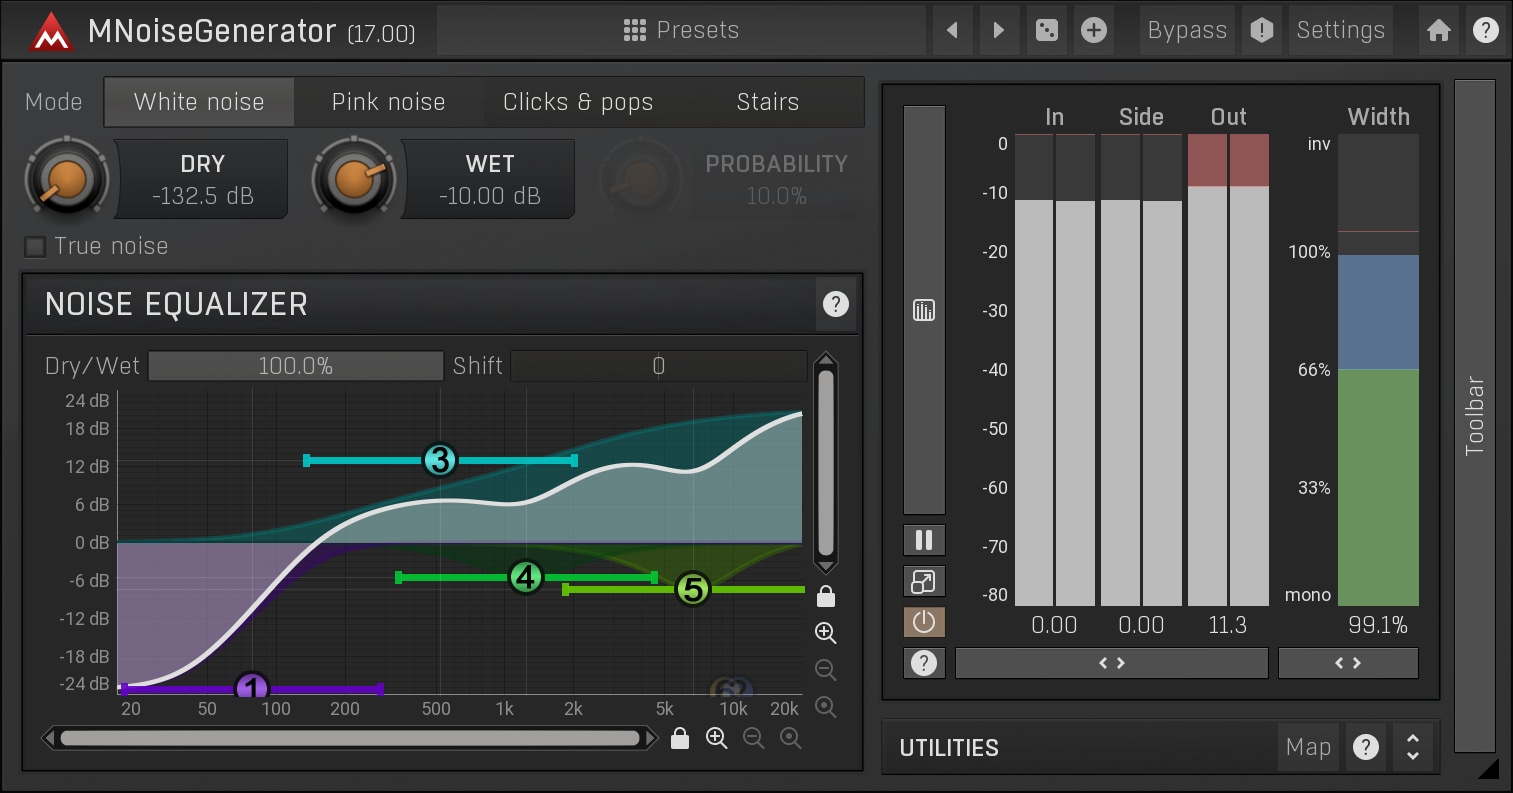
Task: Expand the Utilities panel arrows
Action: coord(1413,747)
